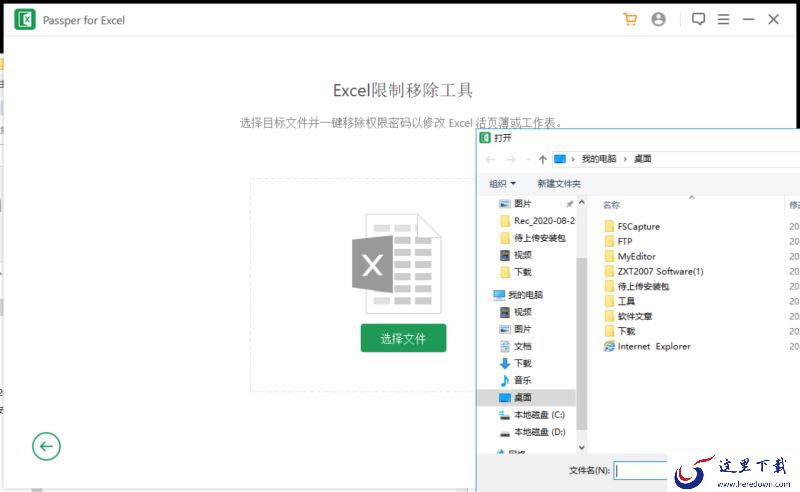Click 新建文件夹 button
The height and width of the screenshot is (492, 800).
[559, 184]
